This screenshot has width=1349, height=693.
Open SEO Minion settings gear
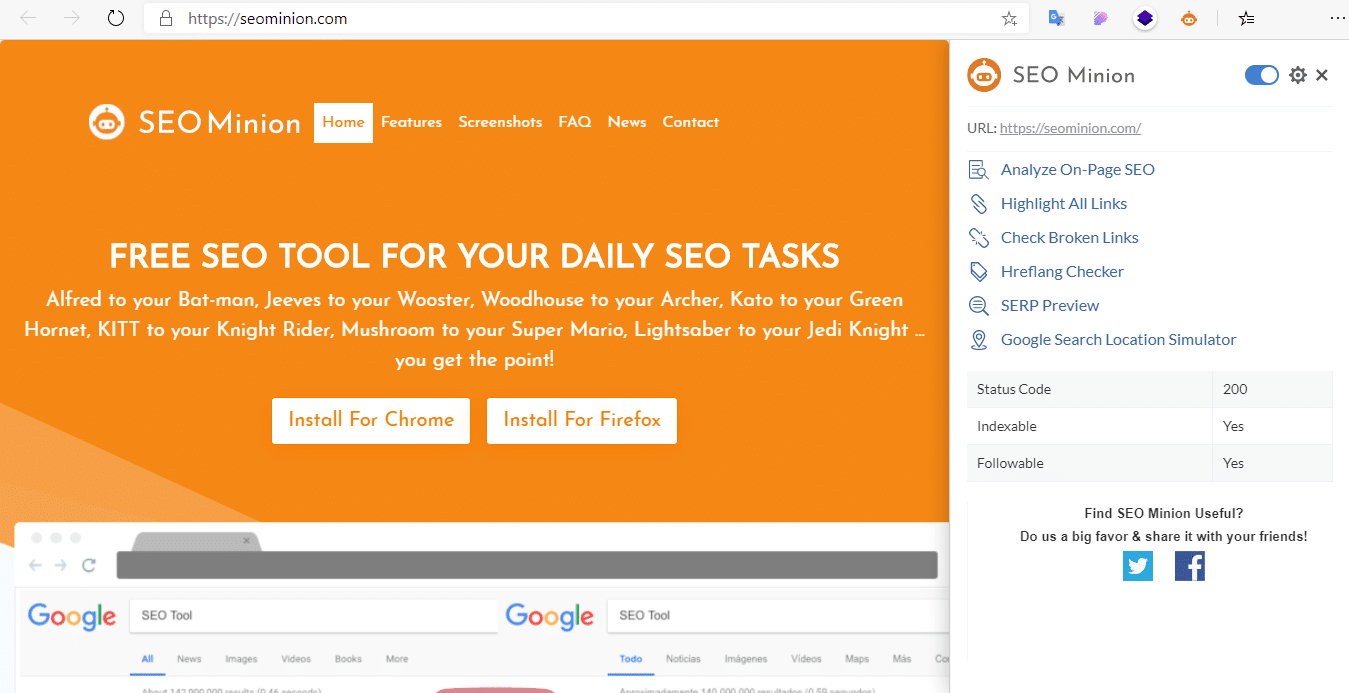click(1297, 74)
